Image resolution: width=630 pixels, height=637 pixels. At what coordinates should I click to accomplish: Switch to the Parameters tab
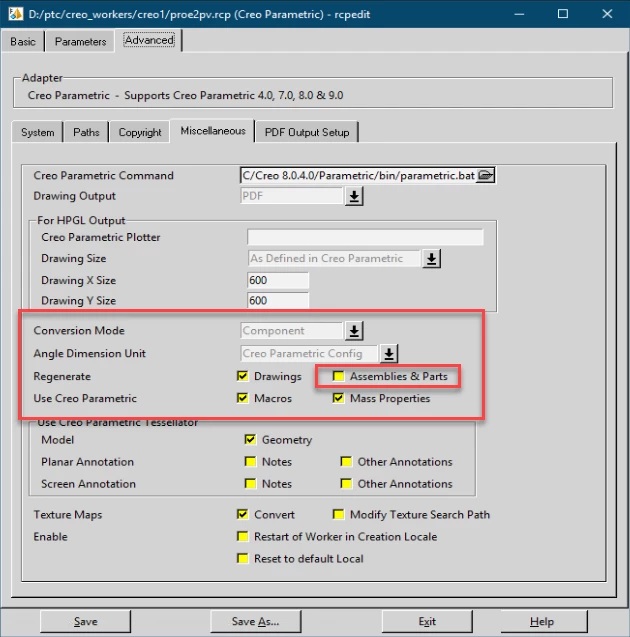[x=80, y=41]
